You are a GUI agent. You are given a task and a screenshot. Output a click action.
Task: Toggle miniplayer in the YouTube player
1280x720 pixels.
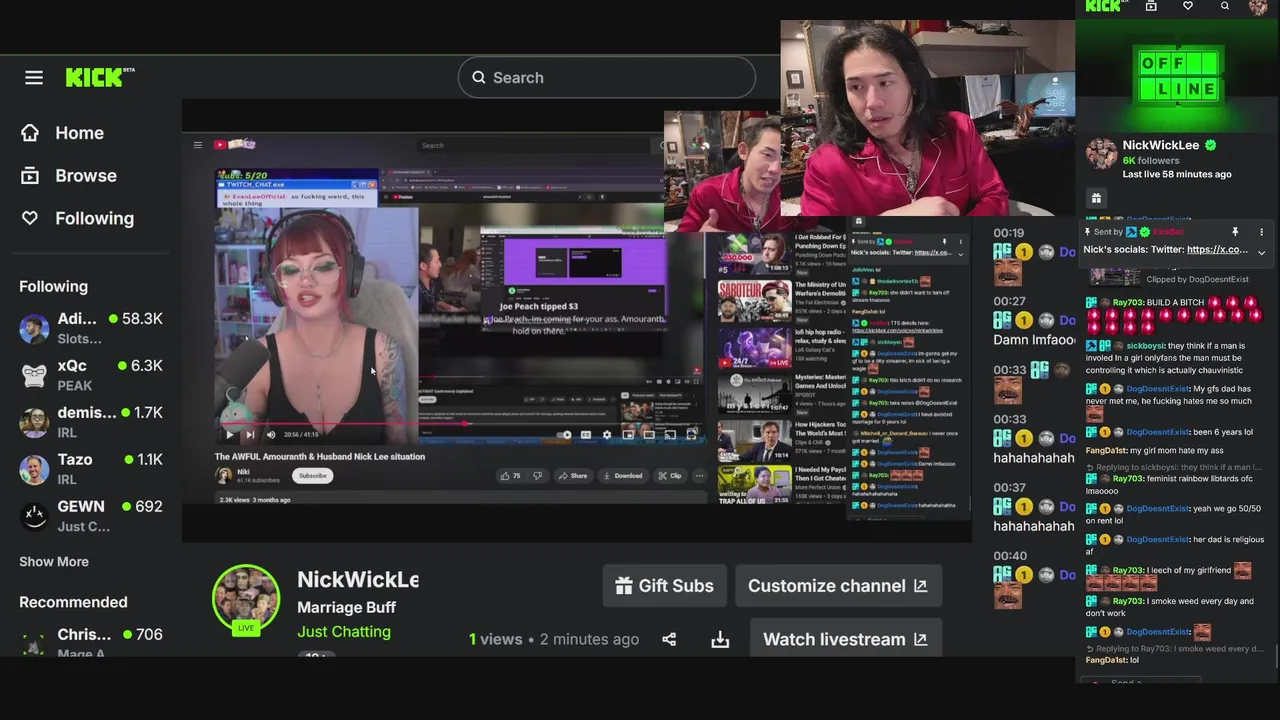[628, 434]
